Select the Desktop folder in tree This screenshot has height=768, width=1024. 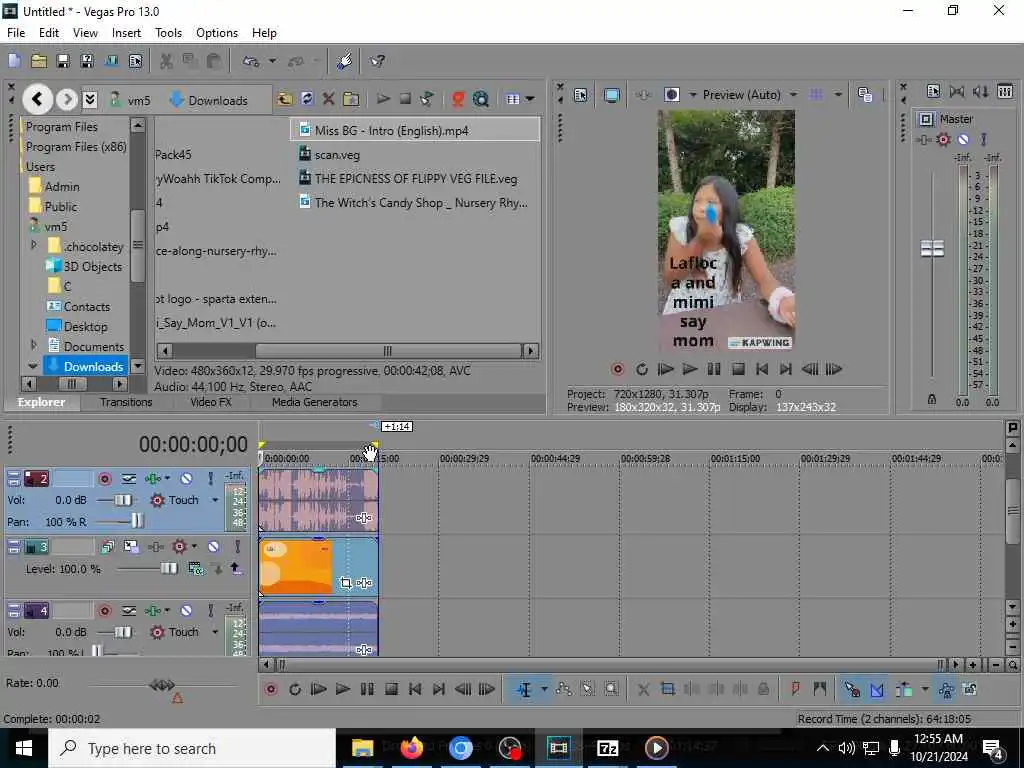pos(85,327)
